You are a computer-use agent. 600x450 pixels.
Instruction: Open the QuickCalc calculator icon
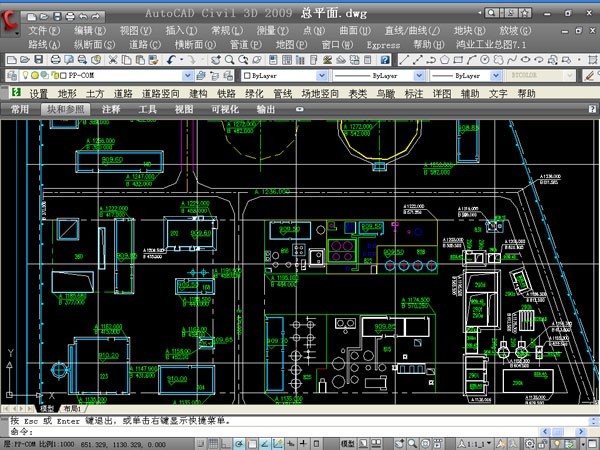click(367, 60)
